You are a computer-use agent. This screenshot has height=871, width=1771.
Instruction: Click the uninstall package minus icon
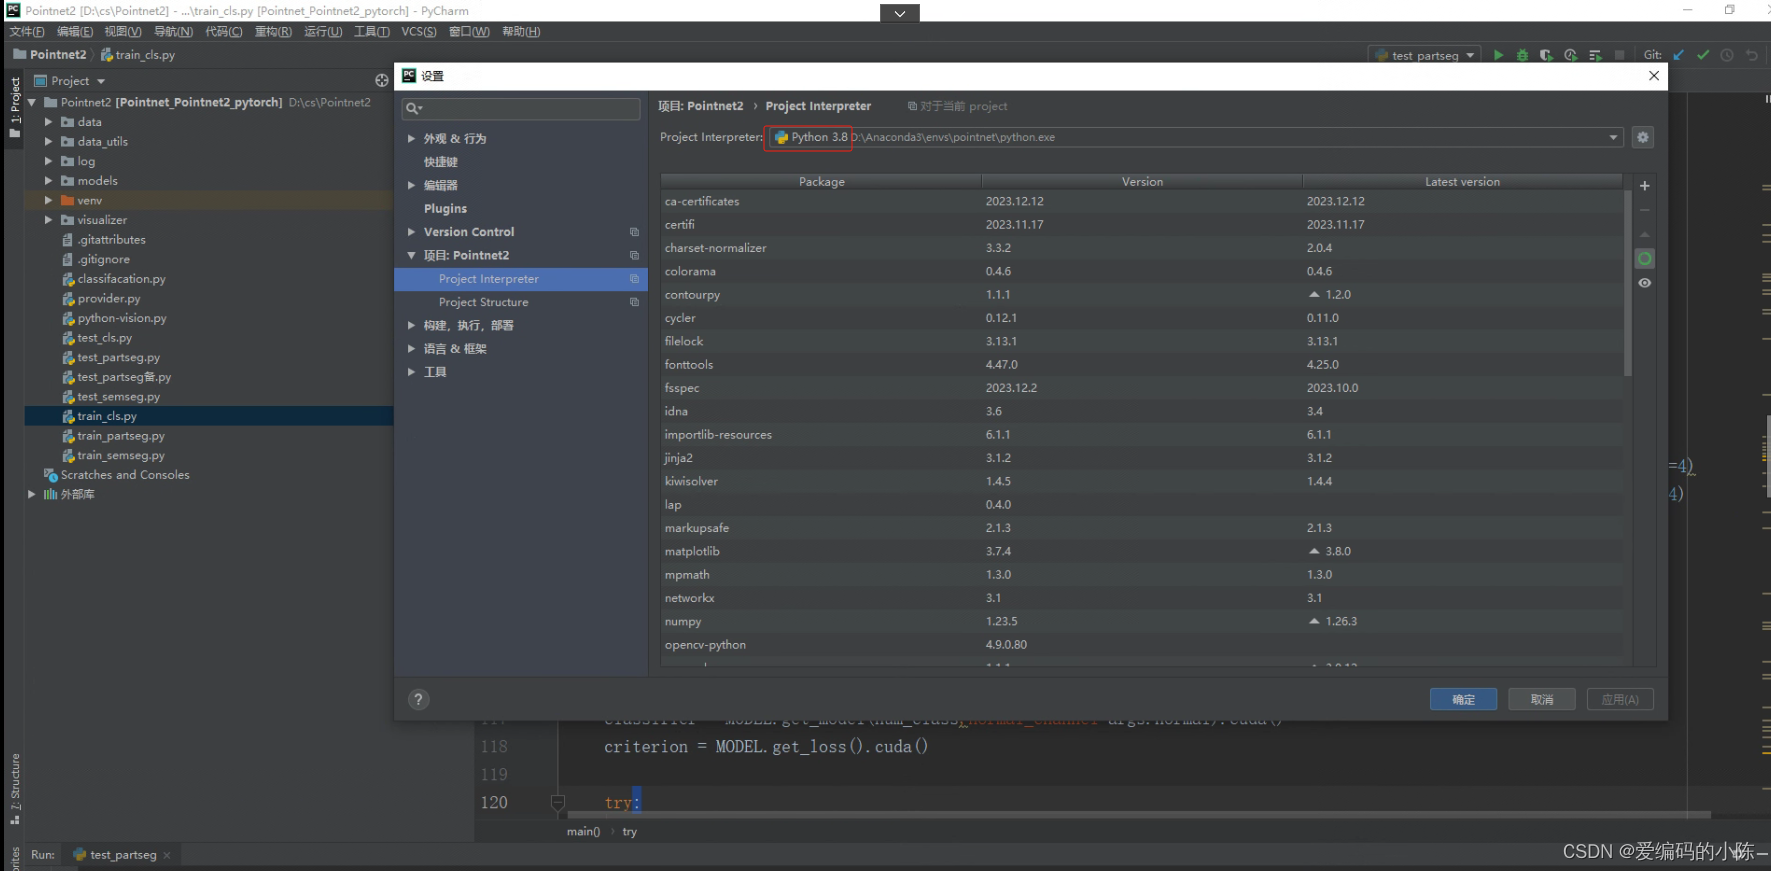[x=1645, y=210]
